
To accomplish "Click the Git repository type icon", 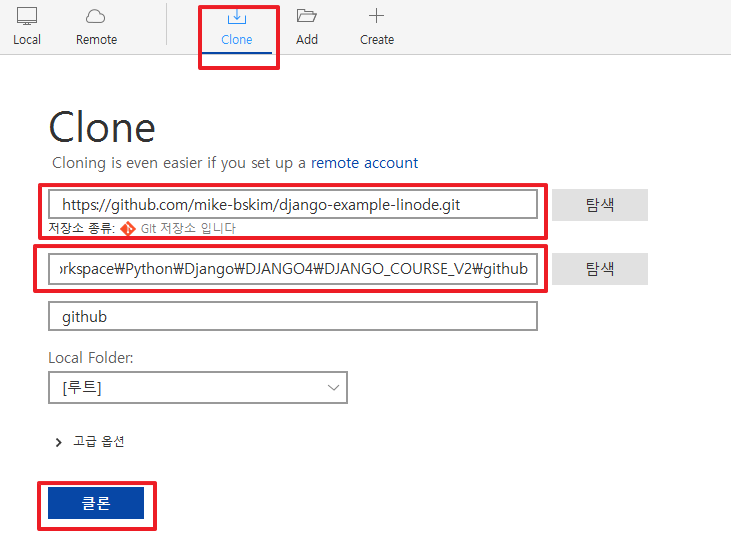I will [128, 229].
